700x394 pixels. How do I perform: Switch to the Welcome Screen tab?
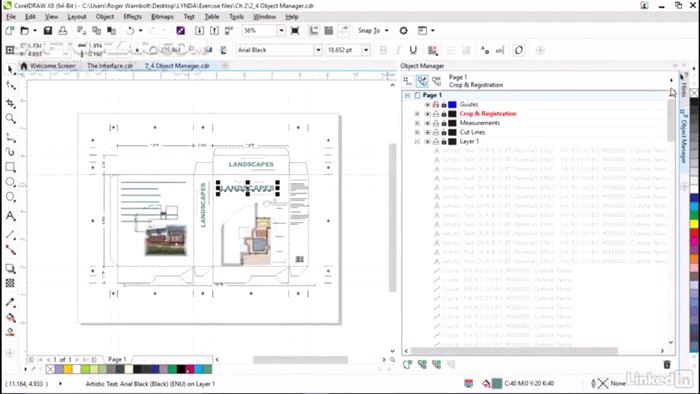coord(48,66)
